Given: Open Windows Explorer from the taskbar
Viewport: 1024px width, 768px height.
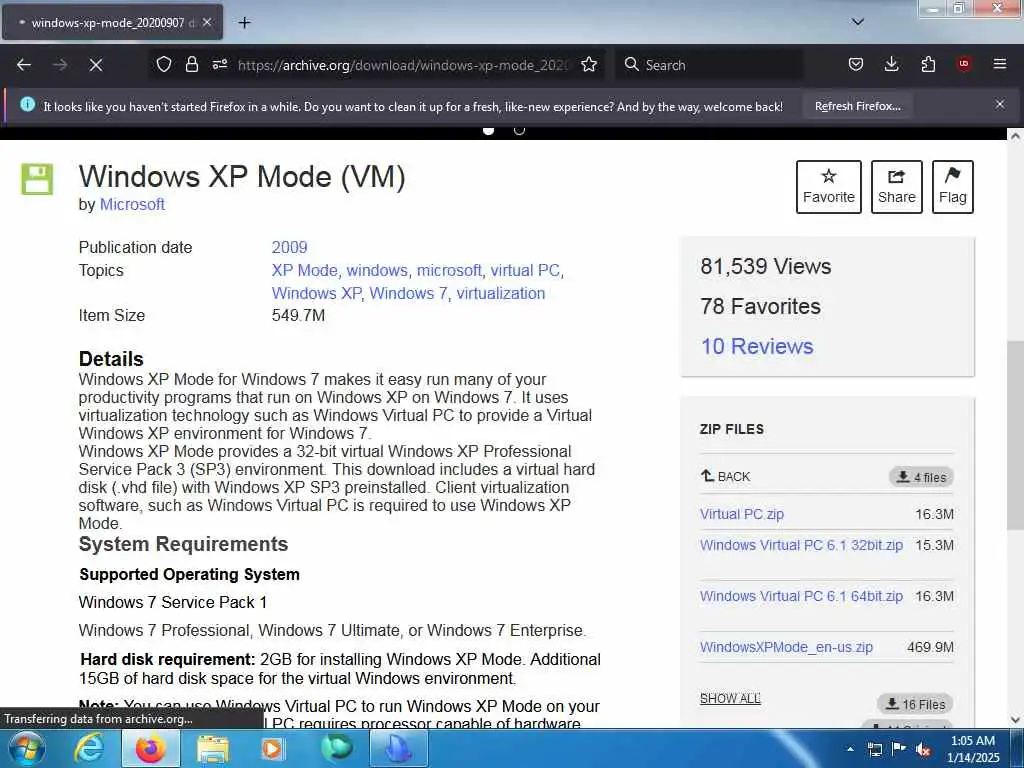Looking at the screenshot, I should coord(212,749).
